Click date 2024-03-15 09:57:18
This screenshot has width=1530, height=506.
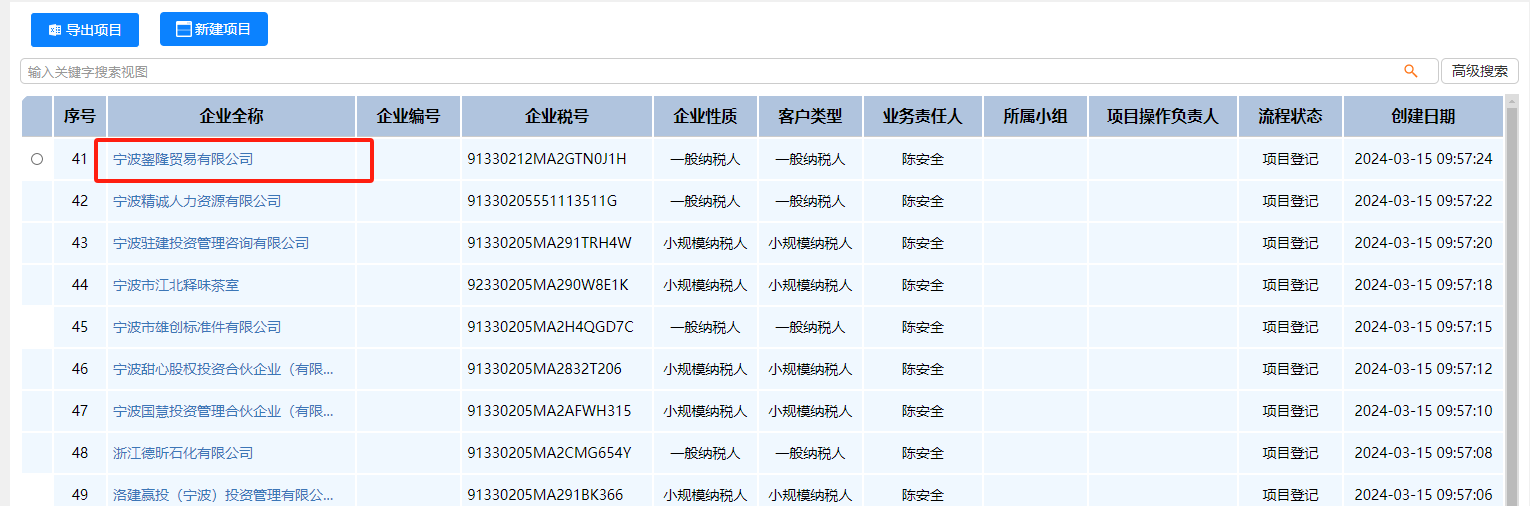click(1423, 285)
